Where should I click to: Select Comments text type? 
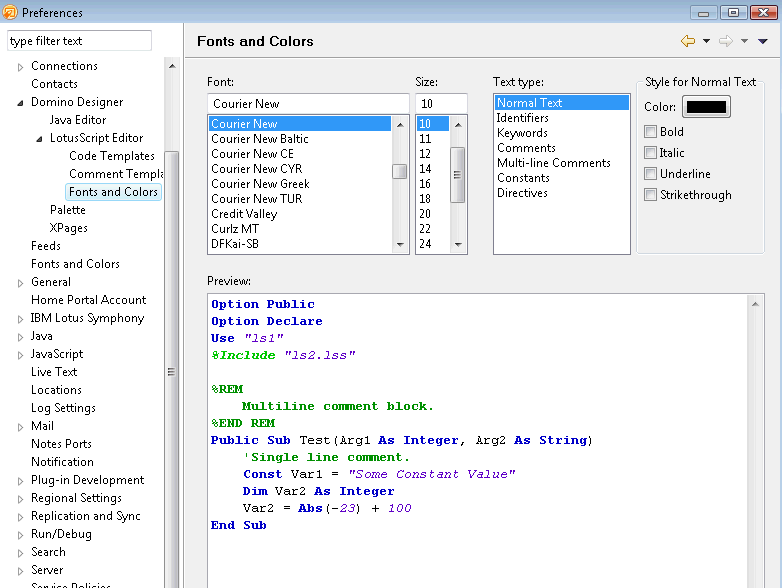coord(526,148)
